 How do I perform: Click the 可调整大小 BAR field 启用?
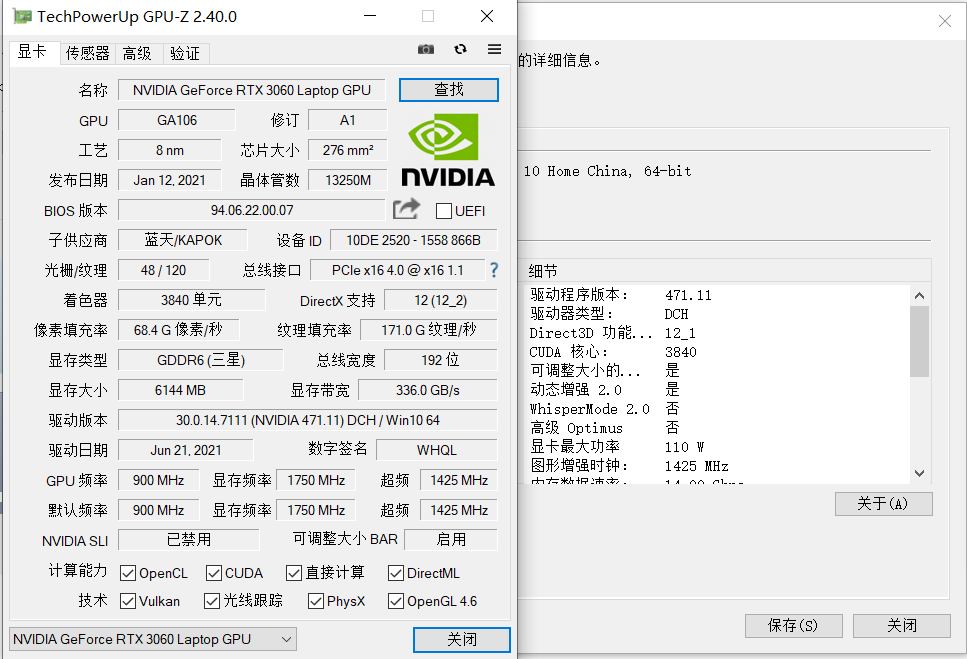(x=451, y=540)
